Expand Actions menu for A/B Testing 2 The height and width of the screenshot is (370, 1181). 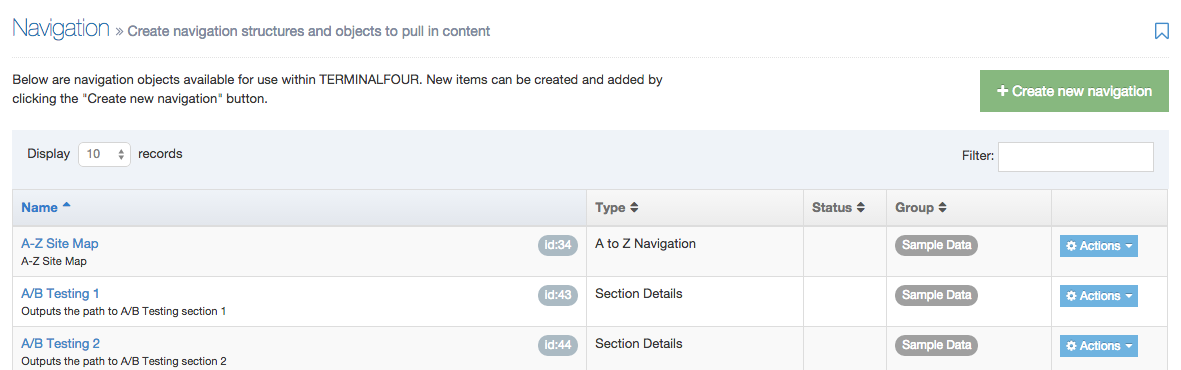tap(1099, 346)
